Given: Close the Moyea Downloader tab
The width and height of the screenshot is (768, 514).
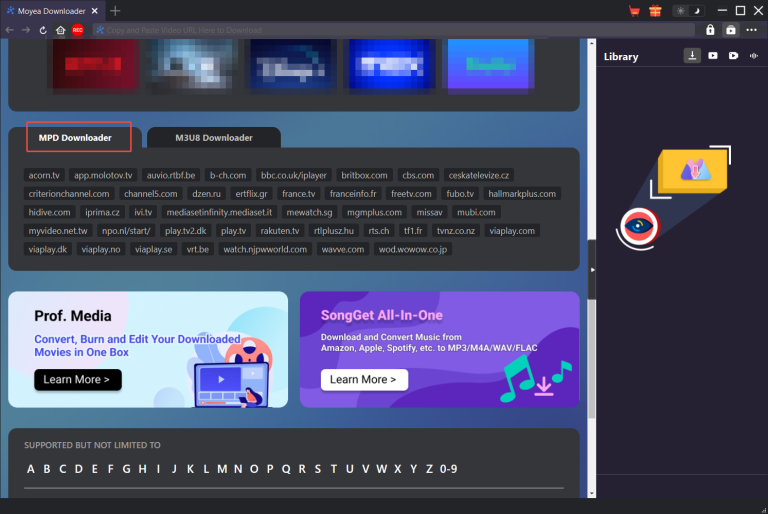Looking at the screenshot, I should pos(95,11).
